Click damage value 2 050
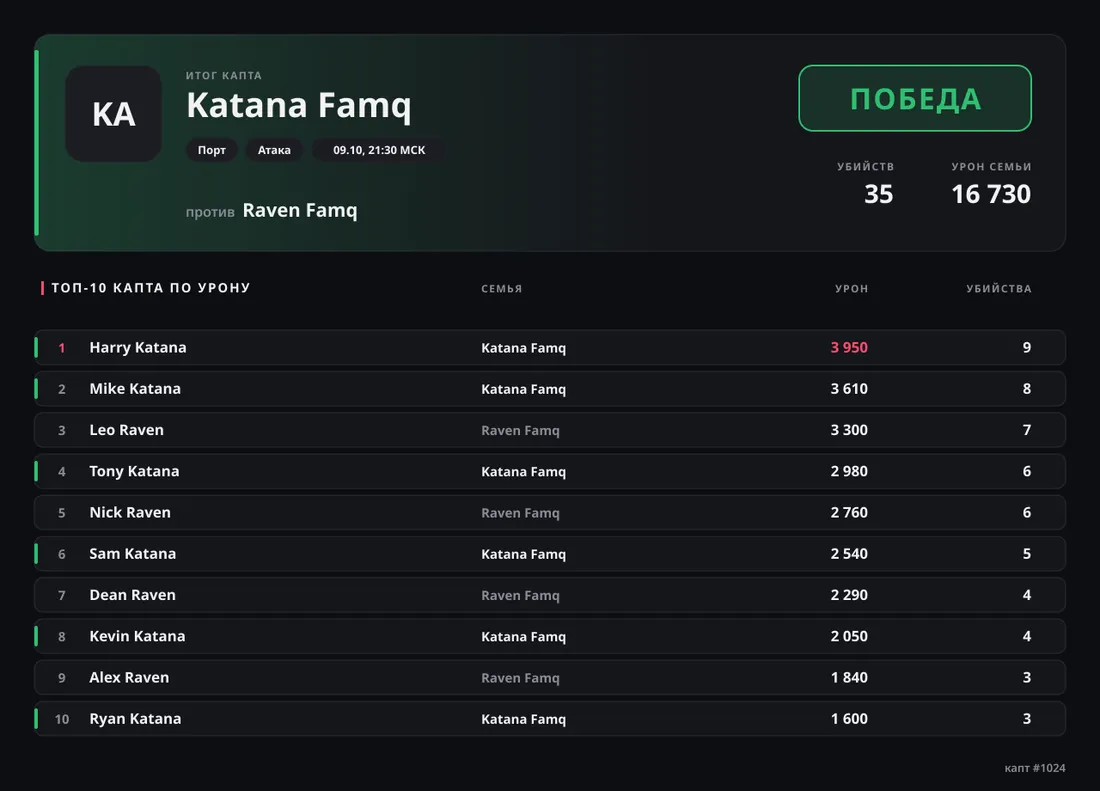 (849, 637)
